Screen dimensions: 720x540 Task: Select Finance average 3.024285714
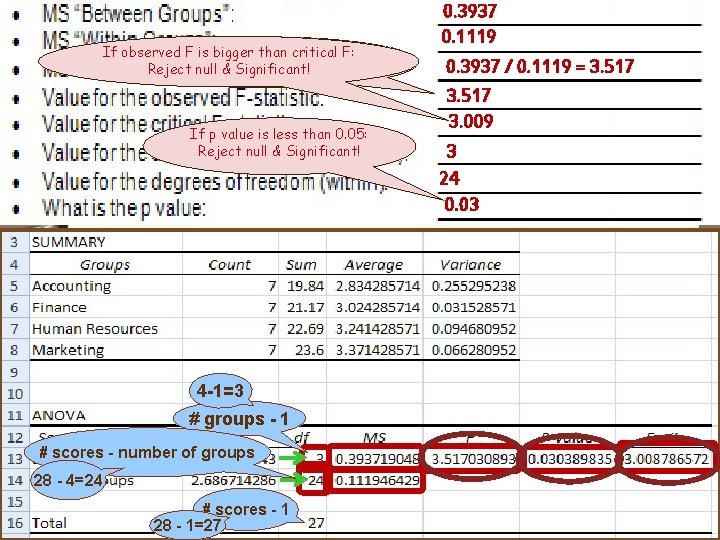click(374, 307)
